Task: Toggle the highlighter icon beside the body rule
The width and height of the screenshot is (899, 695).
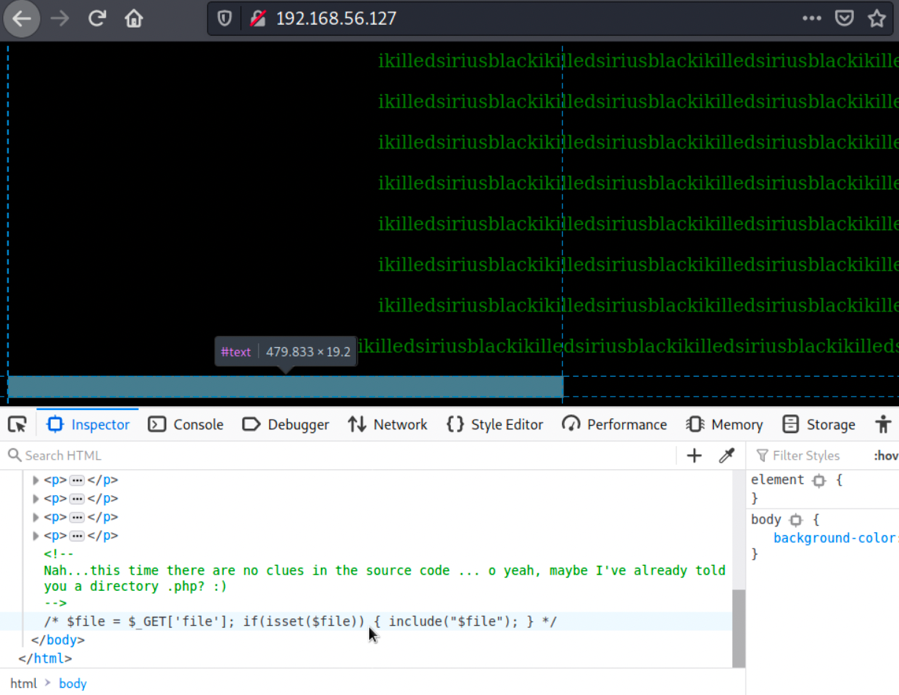Action: point(795,520)
